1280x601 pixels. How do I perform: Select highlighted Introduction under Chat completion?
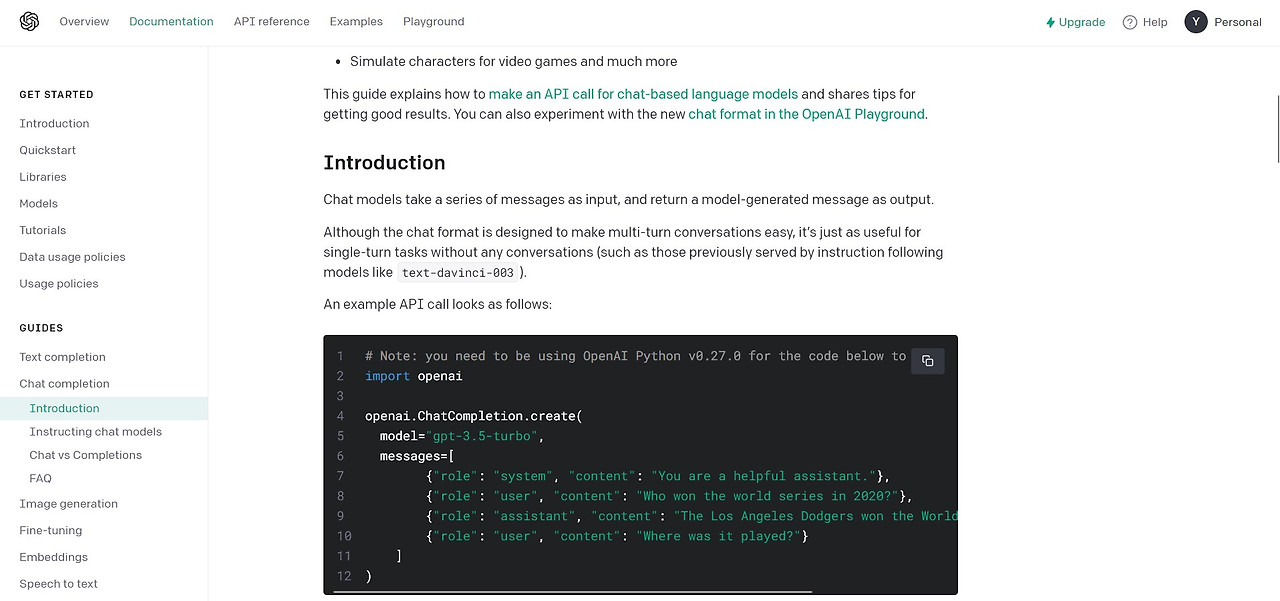point(104,408)
